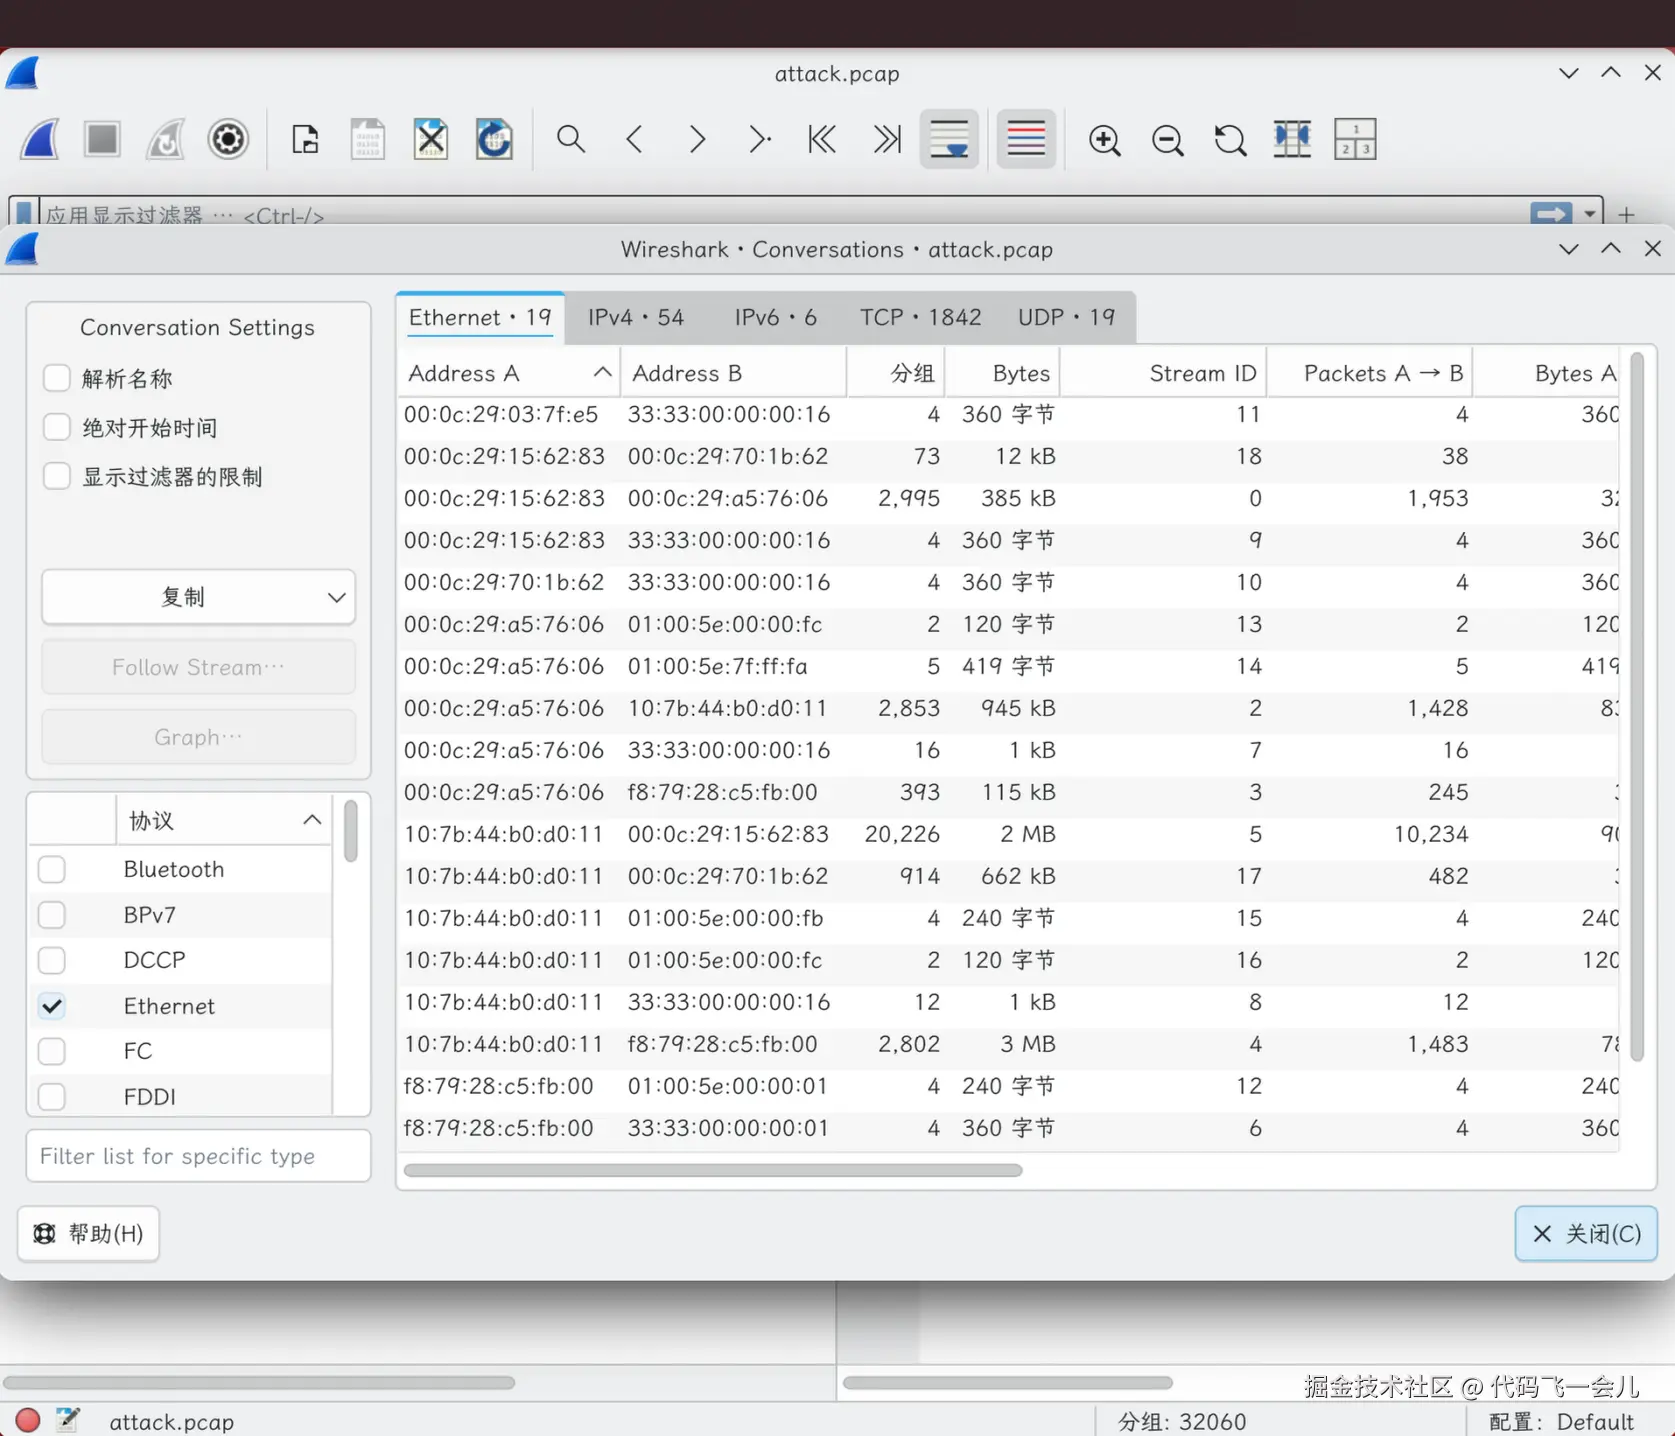Jump to the first packet

pos(822,139)
